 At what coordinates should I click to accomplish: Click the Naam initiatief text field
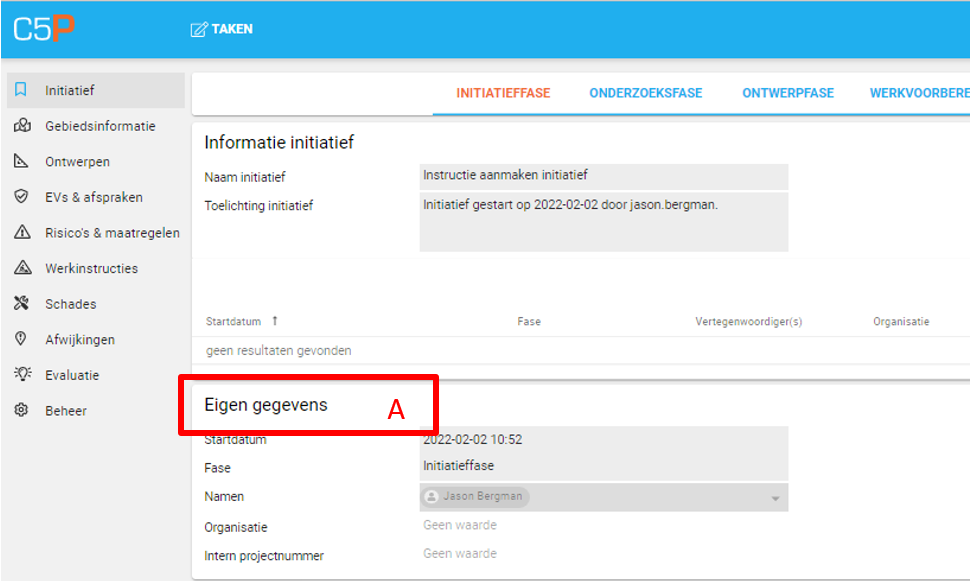point(603,176)
